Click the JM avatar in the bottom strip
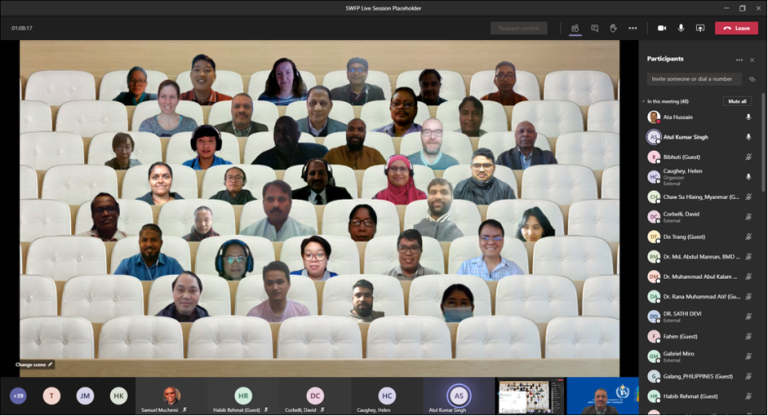This screenshot has height=416, width=768. click(x=85, y=396)
